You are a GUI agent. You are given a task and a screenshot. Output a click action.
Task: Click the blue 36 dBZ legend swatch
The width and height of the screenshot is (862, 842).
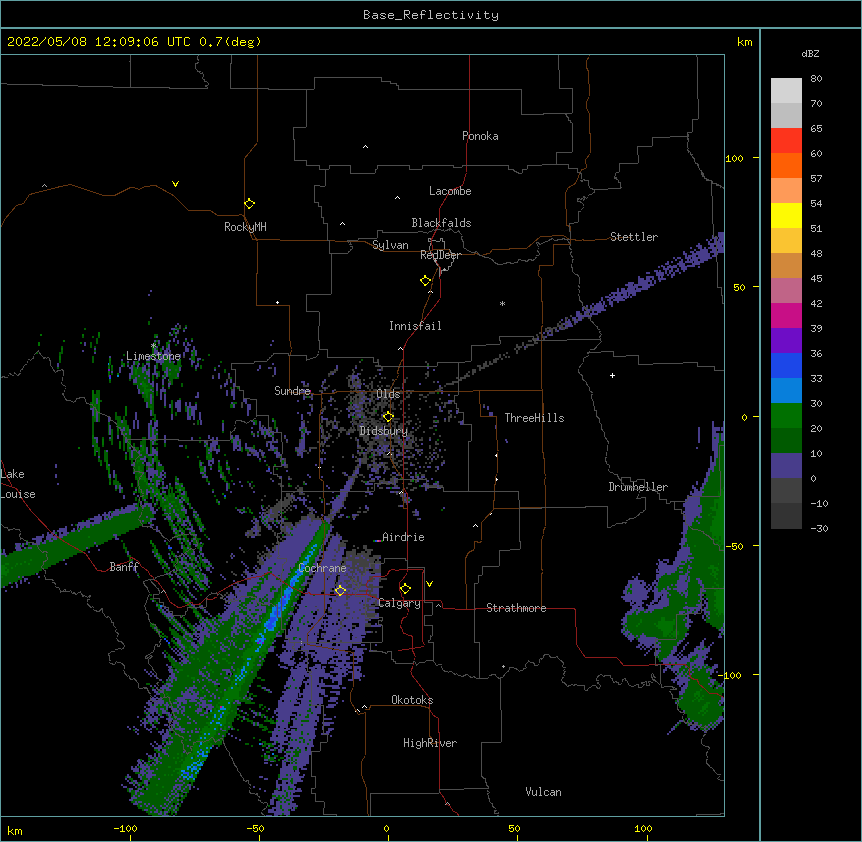[786, 365]
